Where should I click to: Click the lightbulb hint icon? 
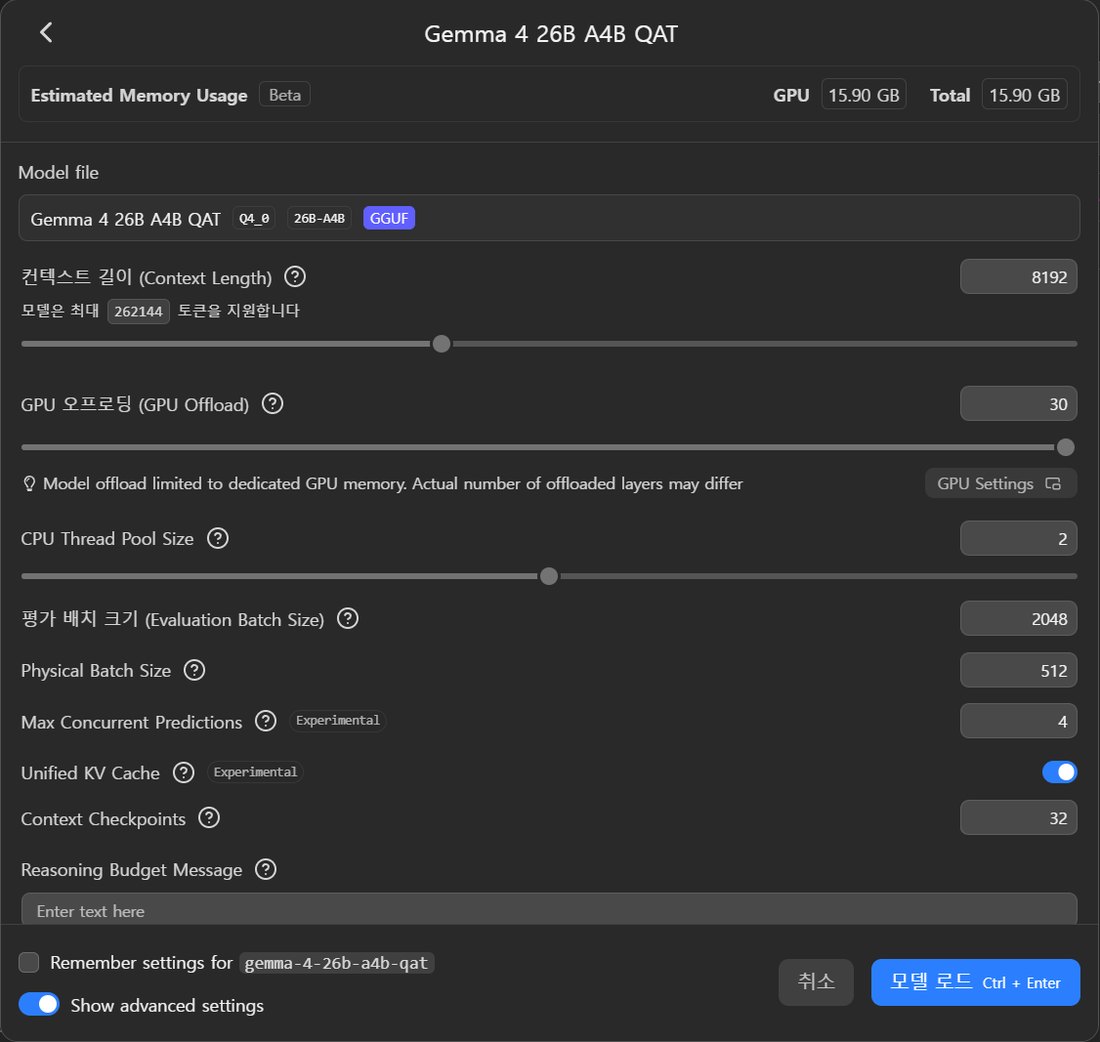click(x=29, y=483)
